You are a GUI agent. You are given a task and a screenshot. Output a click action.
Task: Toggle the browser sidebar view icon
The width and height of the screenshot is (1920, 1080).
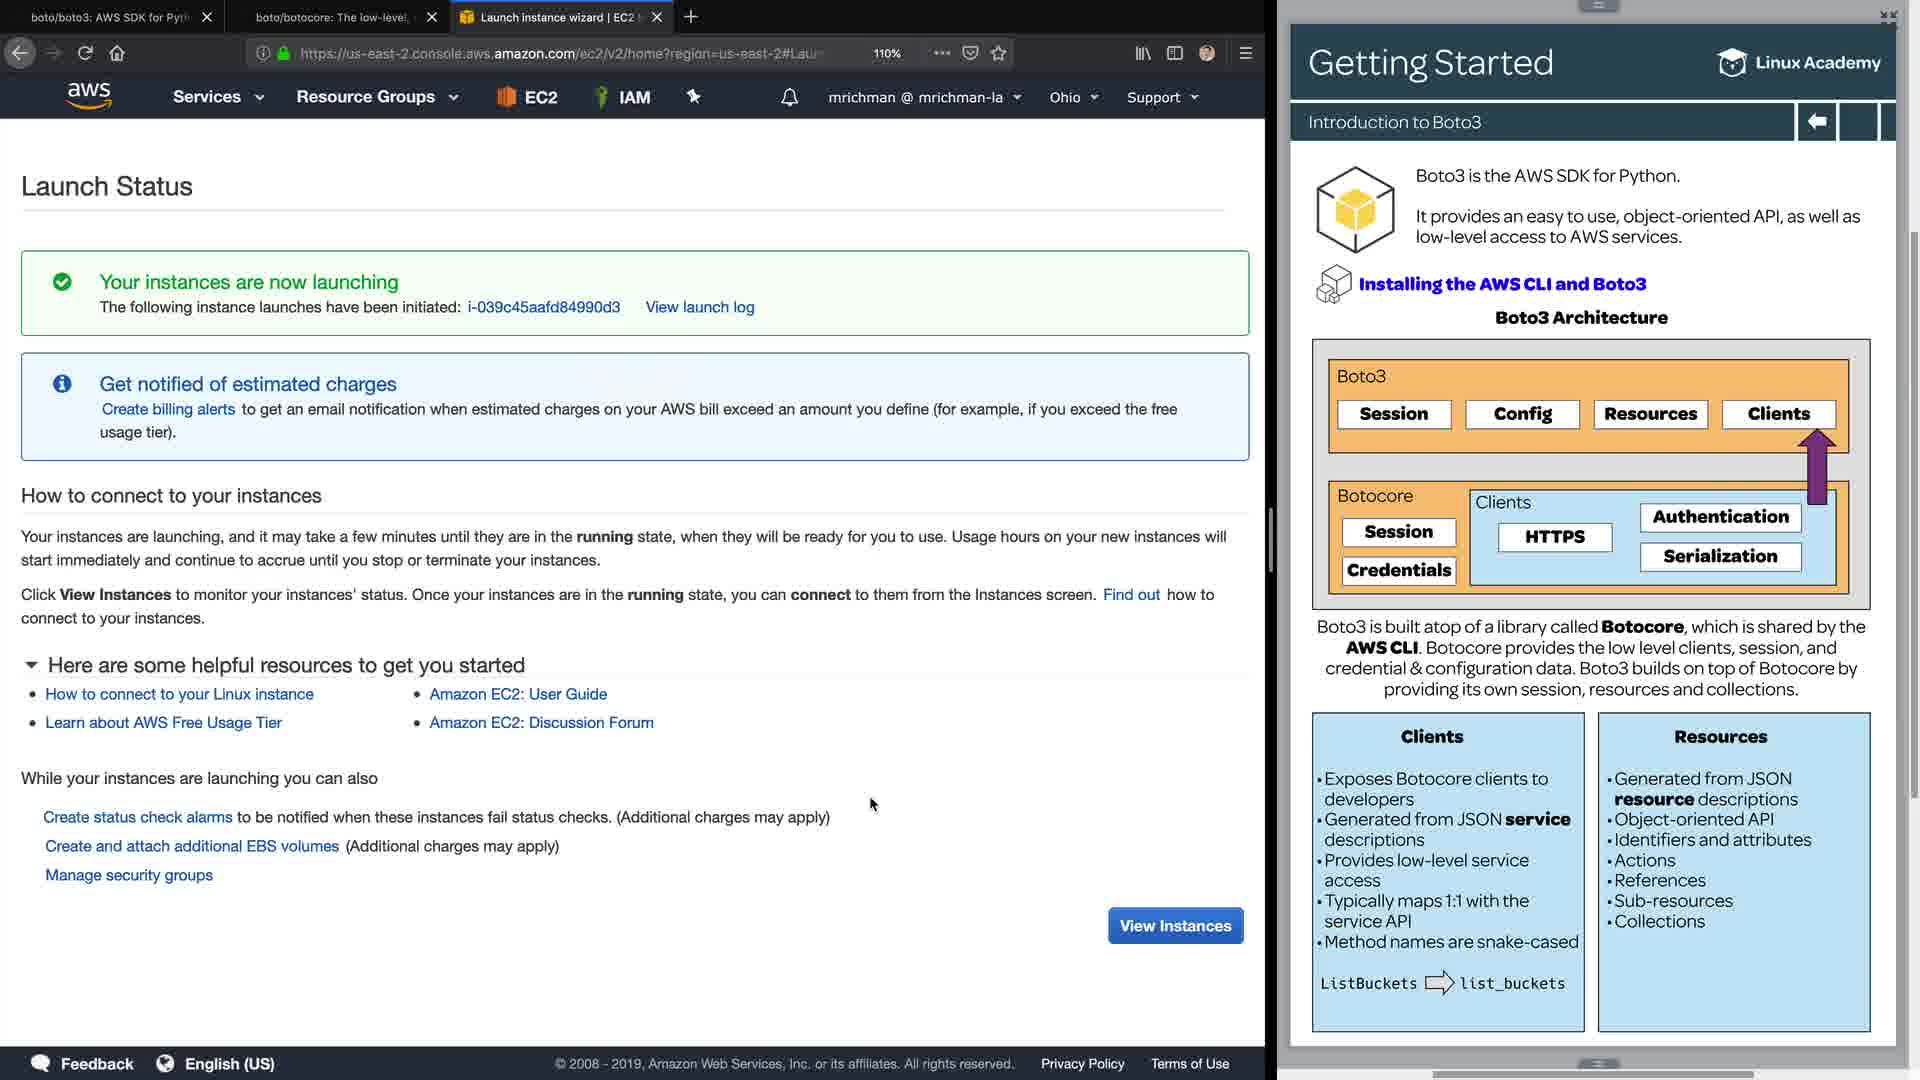click(x=1175, y=53)
